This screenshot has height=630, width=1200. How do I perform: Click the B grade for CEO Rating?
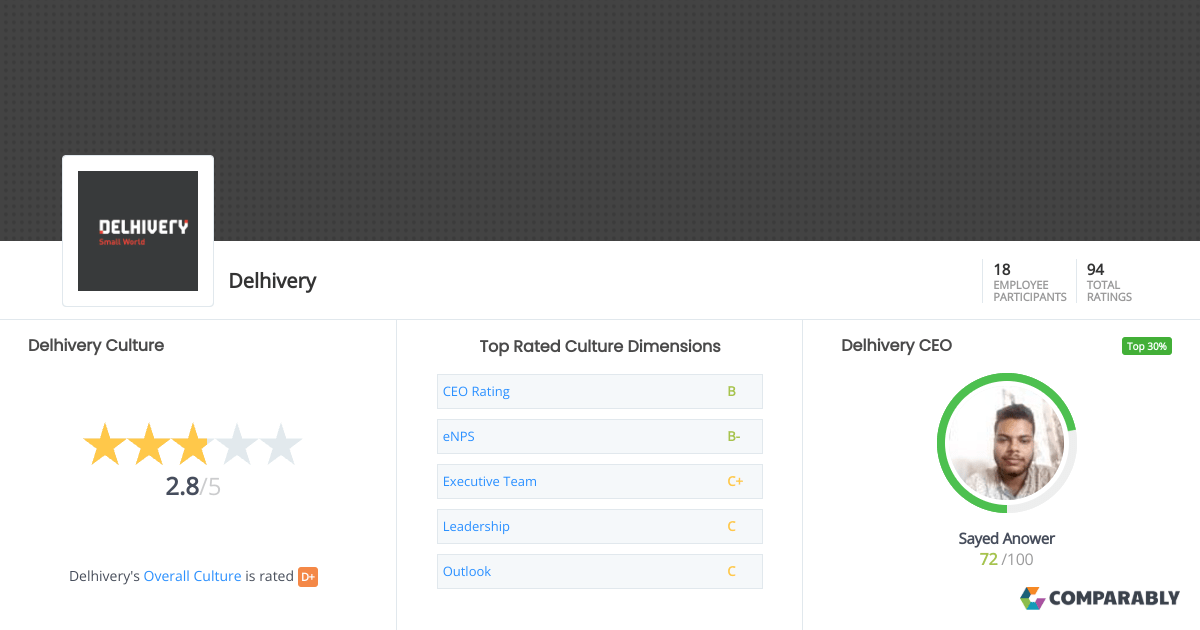(731, 391)
